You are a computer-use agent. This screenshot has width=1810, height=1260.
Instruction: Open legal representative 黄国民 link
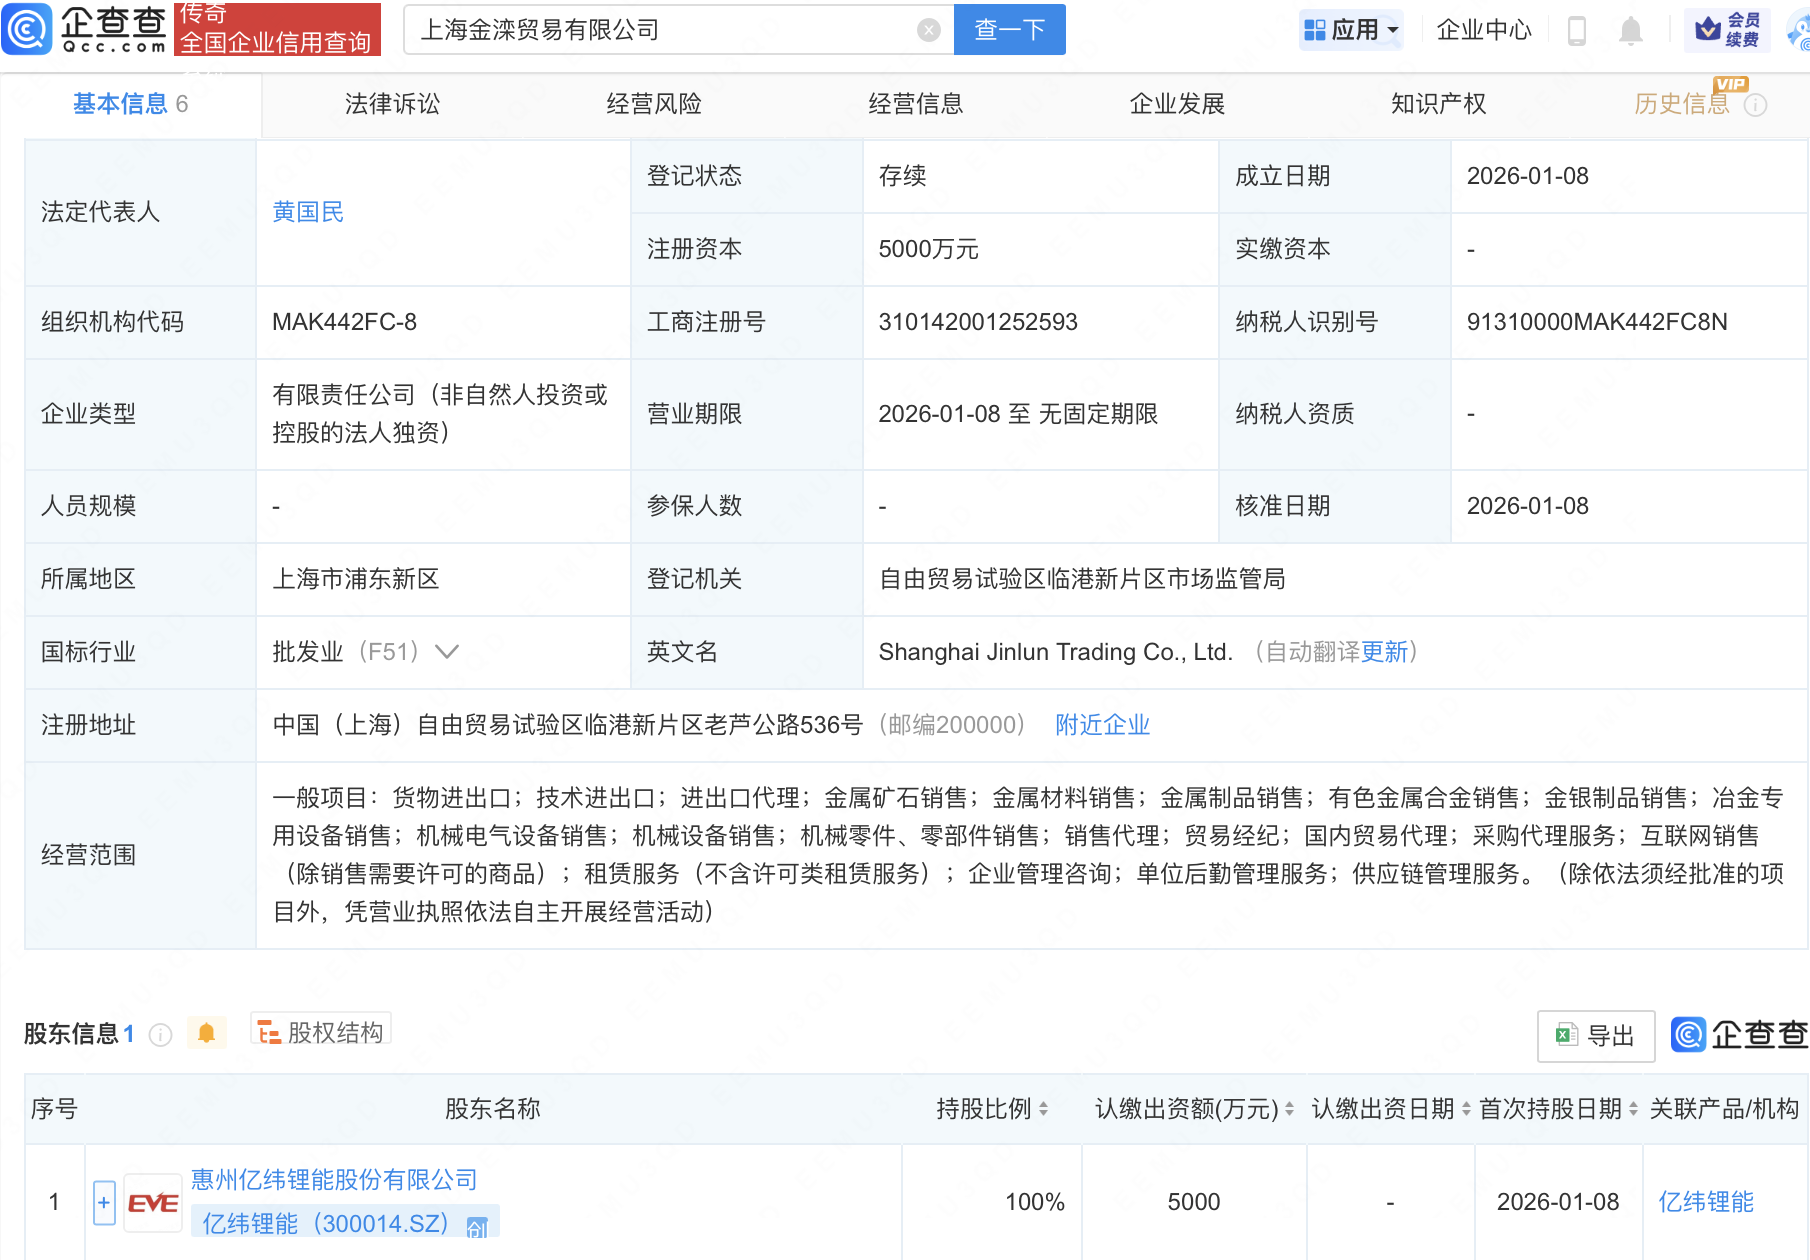coord(308,212)
